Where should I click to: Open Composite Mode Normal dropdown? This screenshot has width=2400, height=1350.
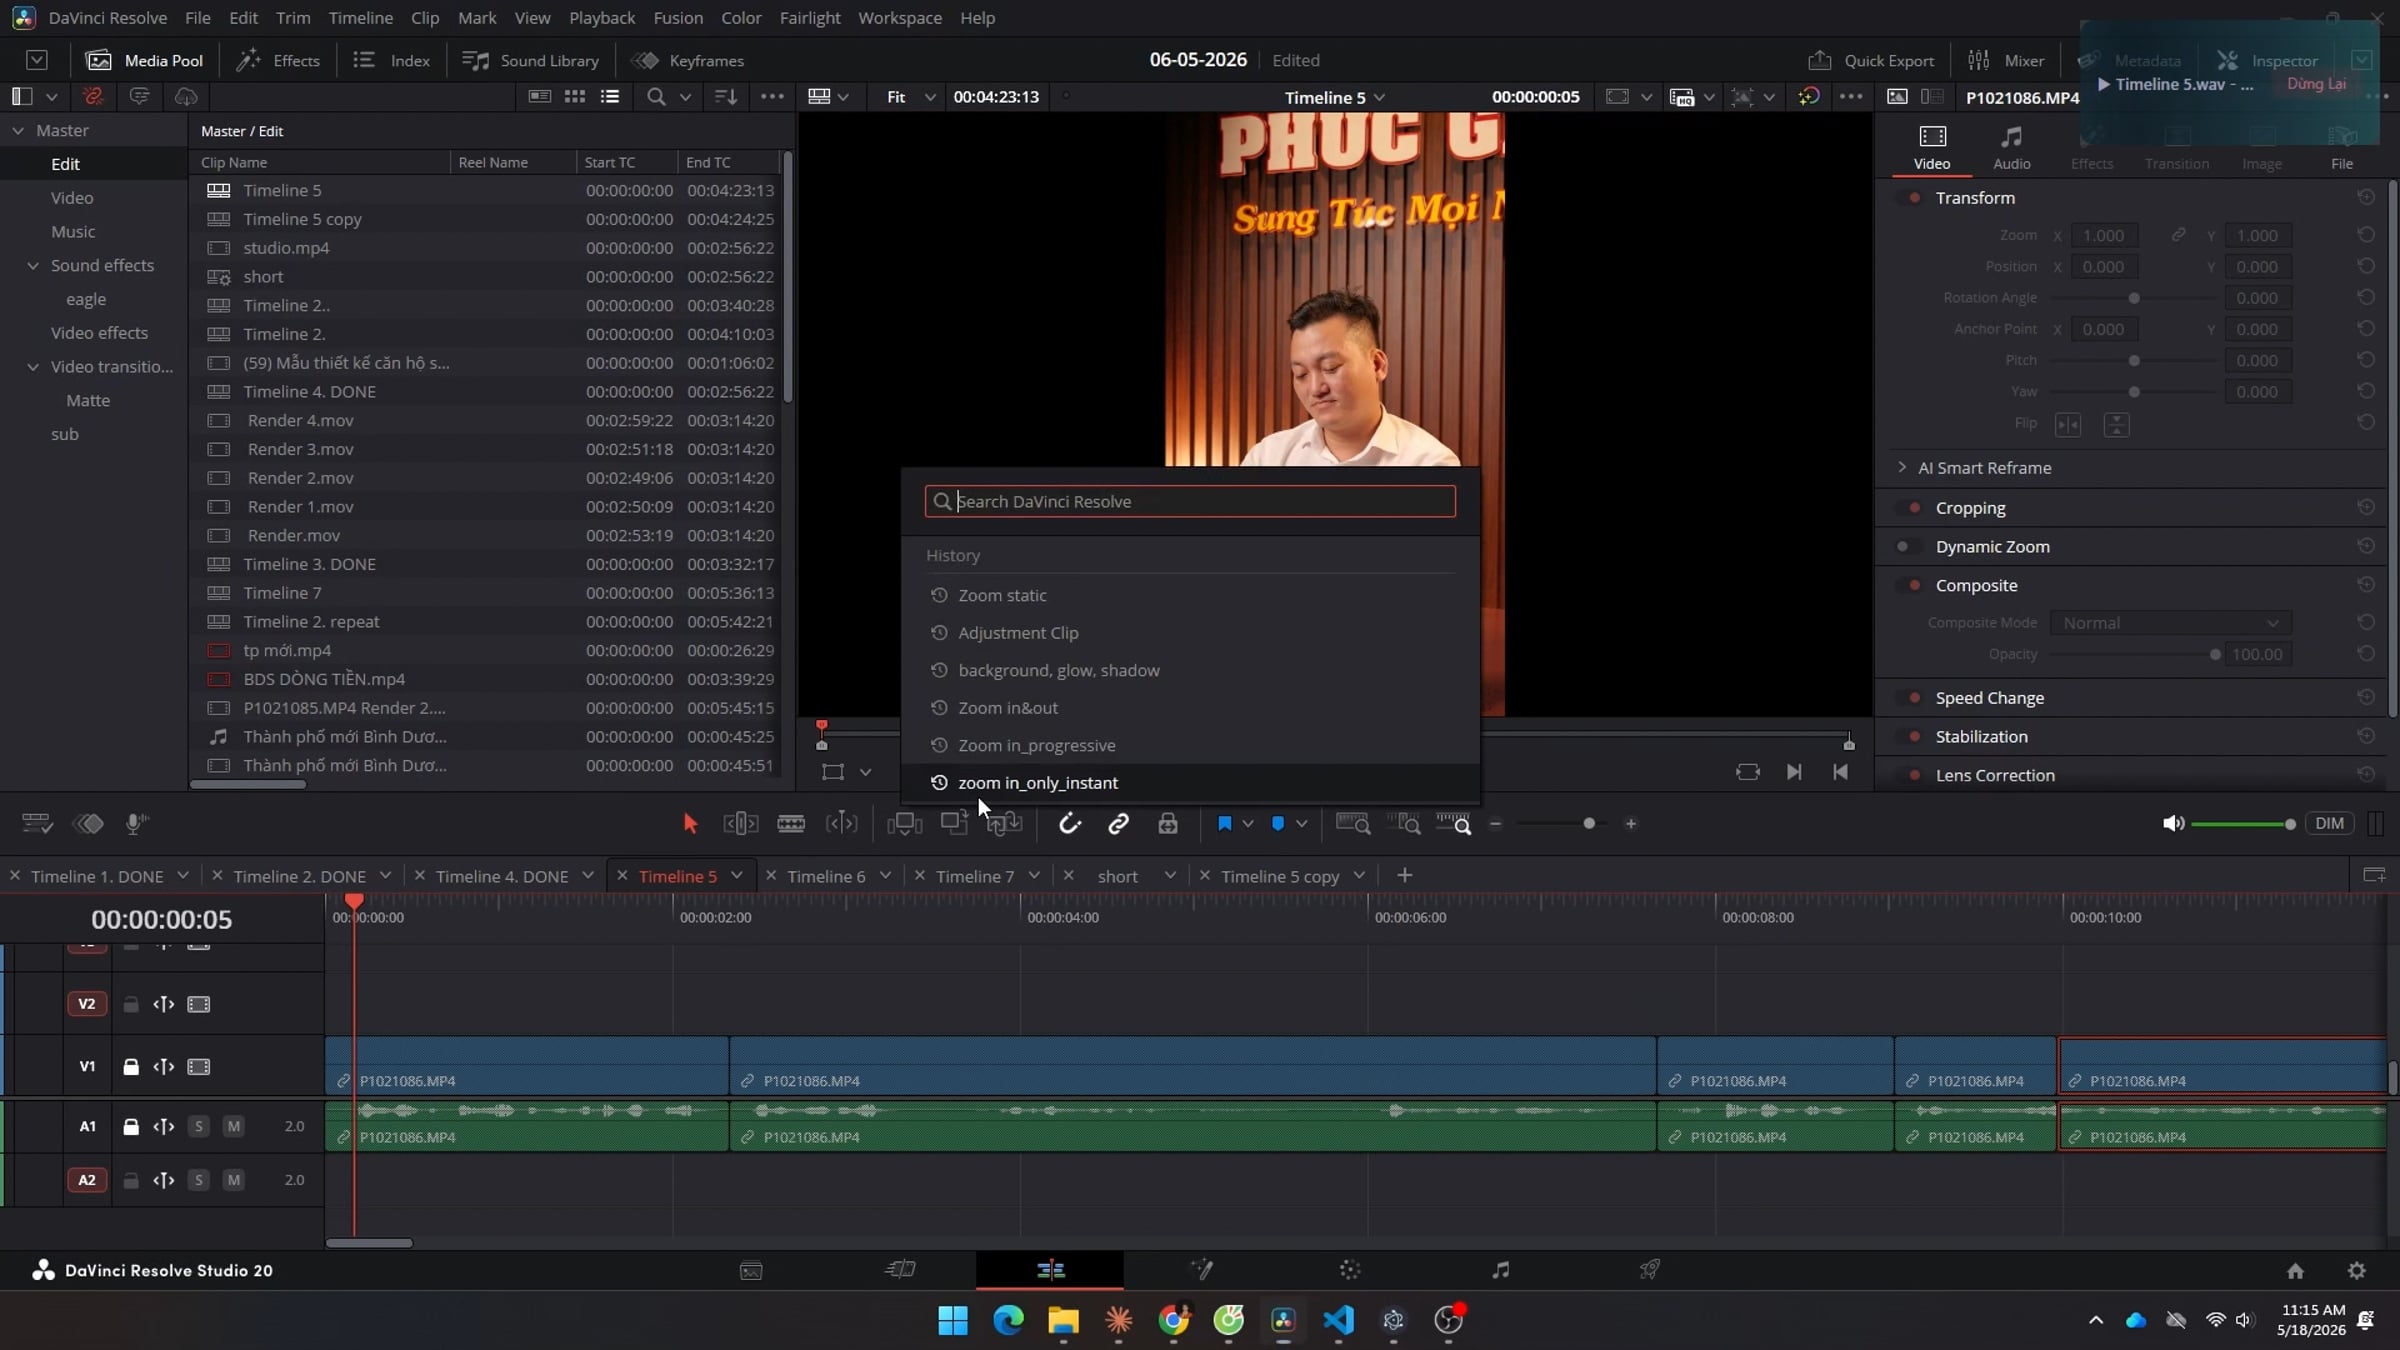[2171, 623]
